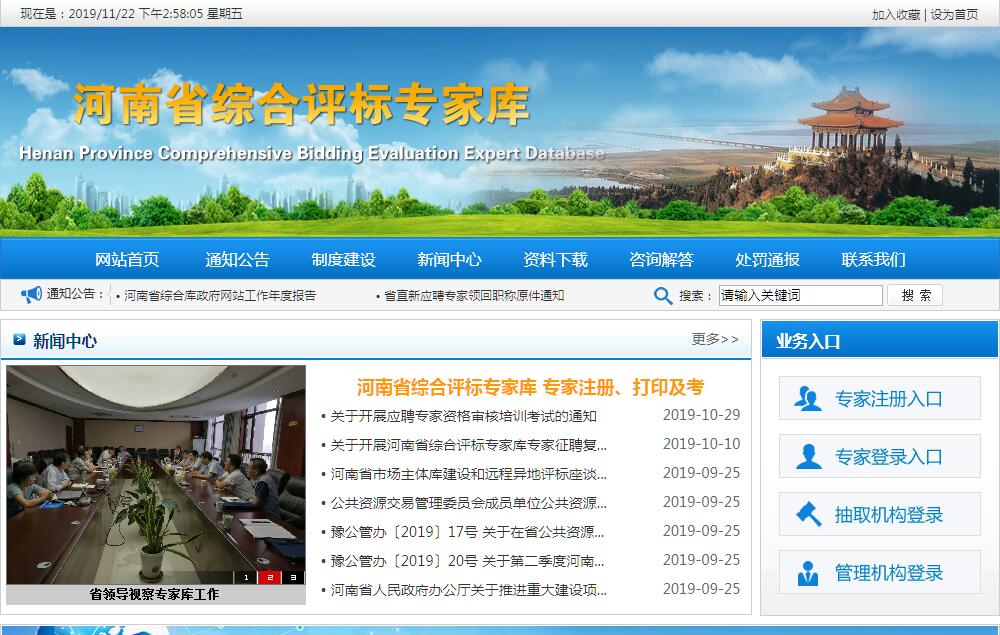The image size is (1000, 635).
Task: Click the management agency login icon
Action: (x=807, y=573)
